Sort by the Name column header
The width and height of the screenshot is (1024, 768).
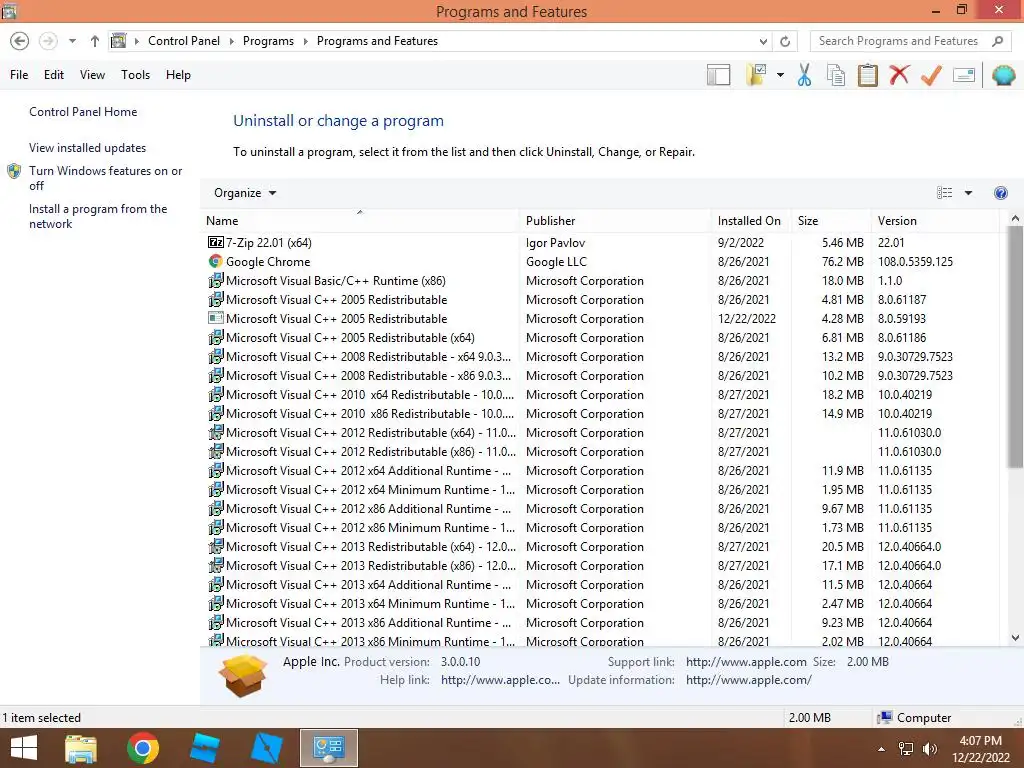[360, 221]
